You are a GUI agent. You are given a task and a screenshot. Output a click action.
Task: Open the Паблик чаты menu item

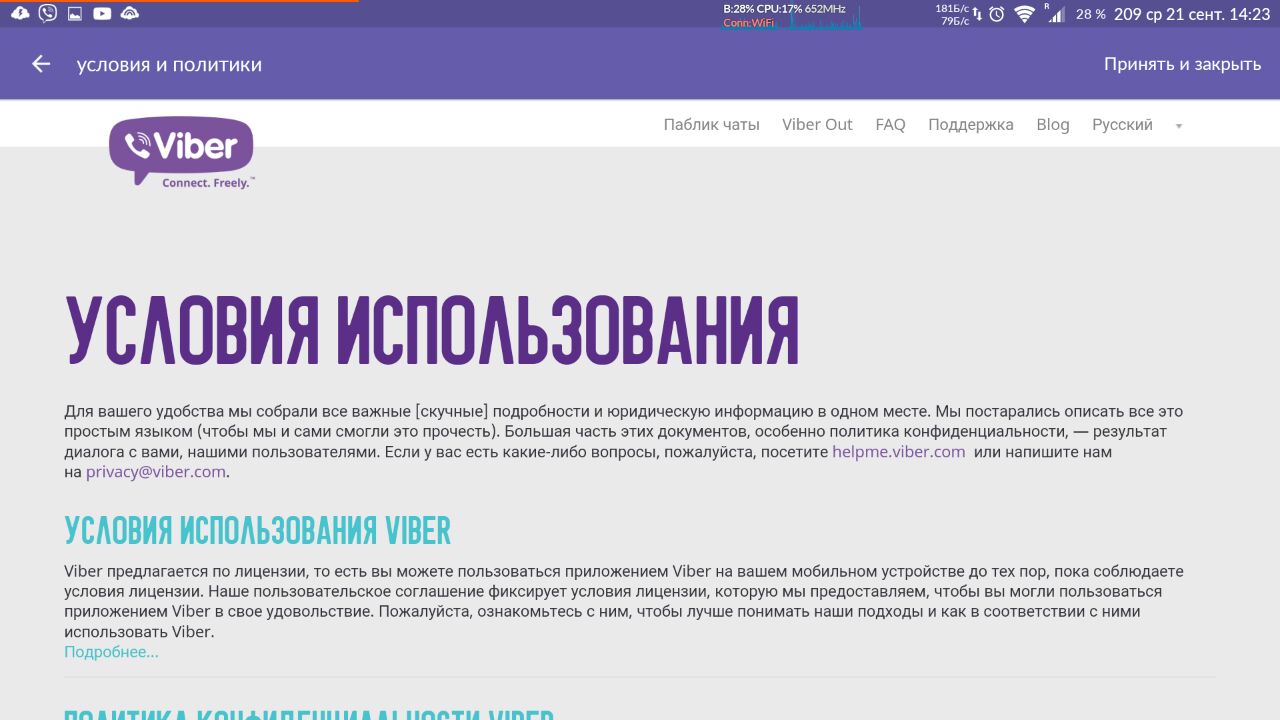pyautogui.click(x=711, y=125)
